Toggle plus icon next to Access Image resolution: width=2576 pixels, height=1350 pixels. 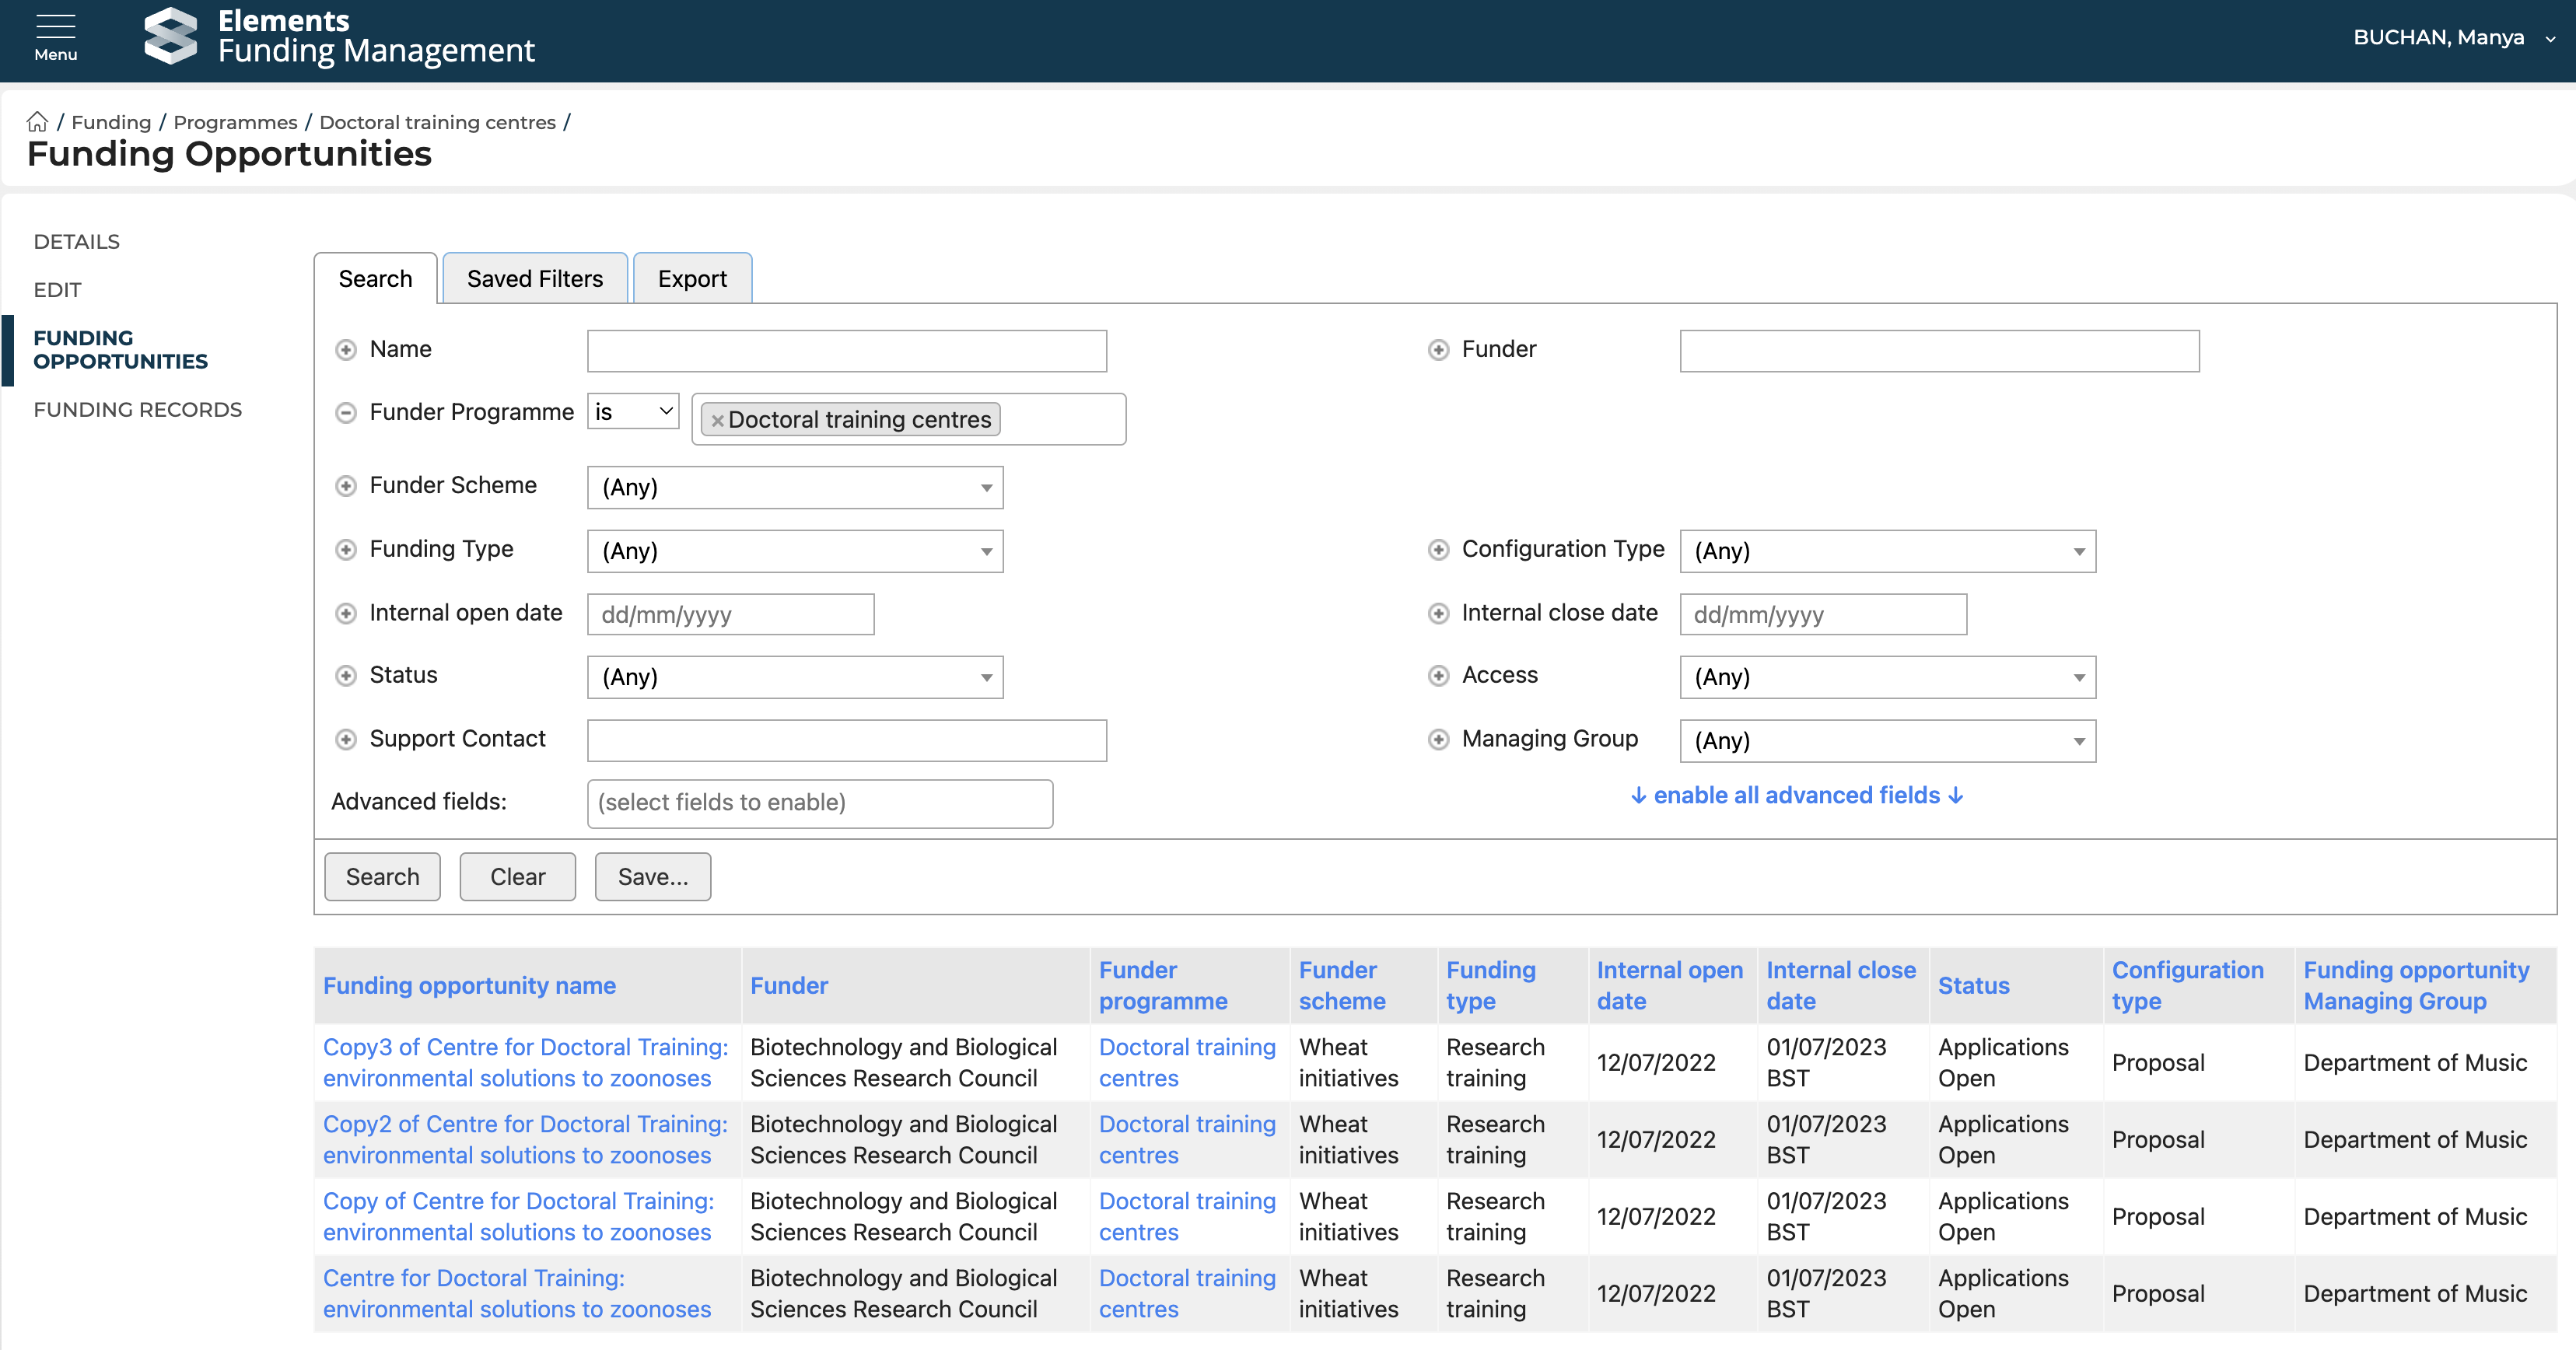point(1438,676)
